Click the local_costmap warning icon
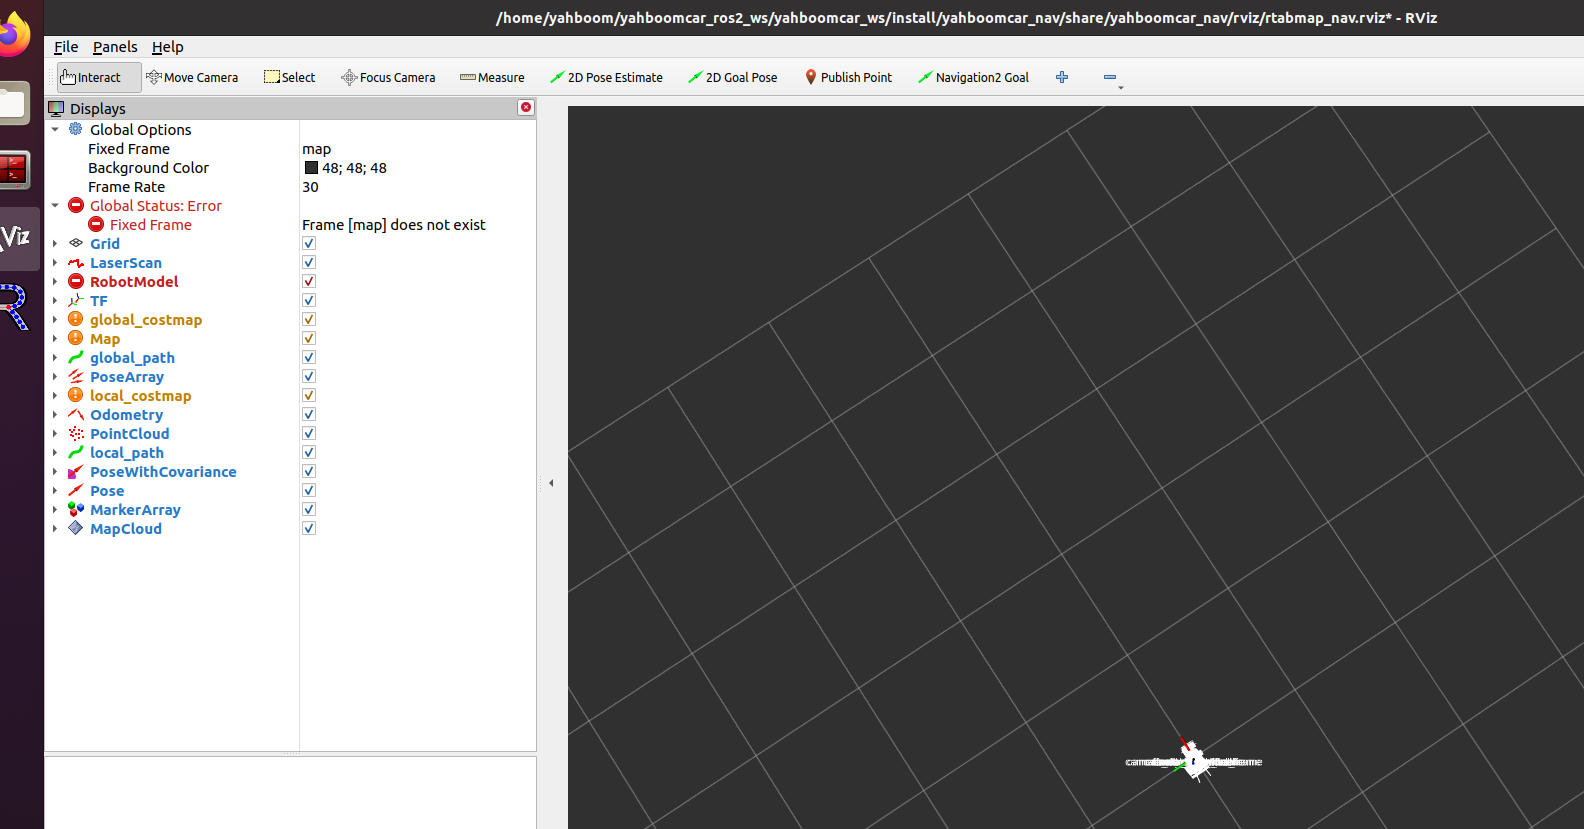Screen dimensions: 1584x829 tap(76, 395)
